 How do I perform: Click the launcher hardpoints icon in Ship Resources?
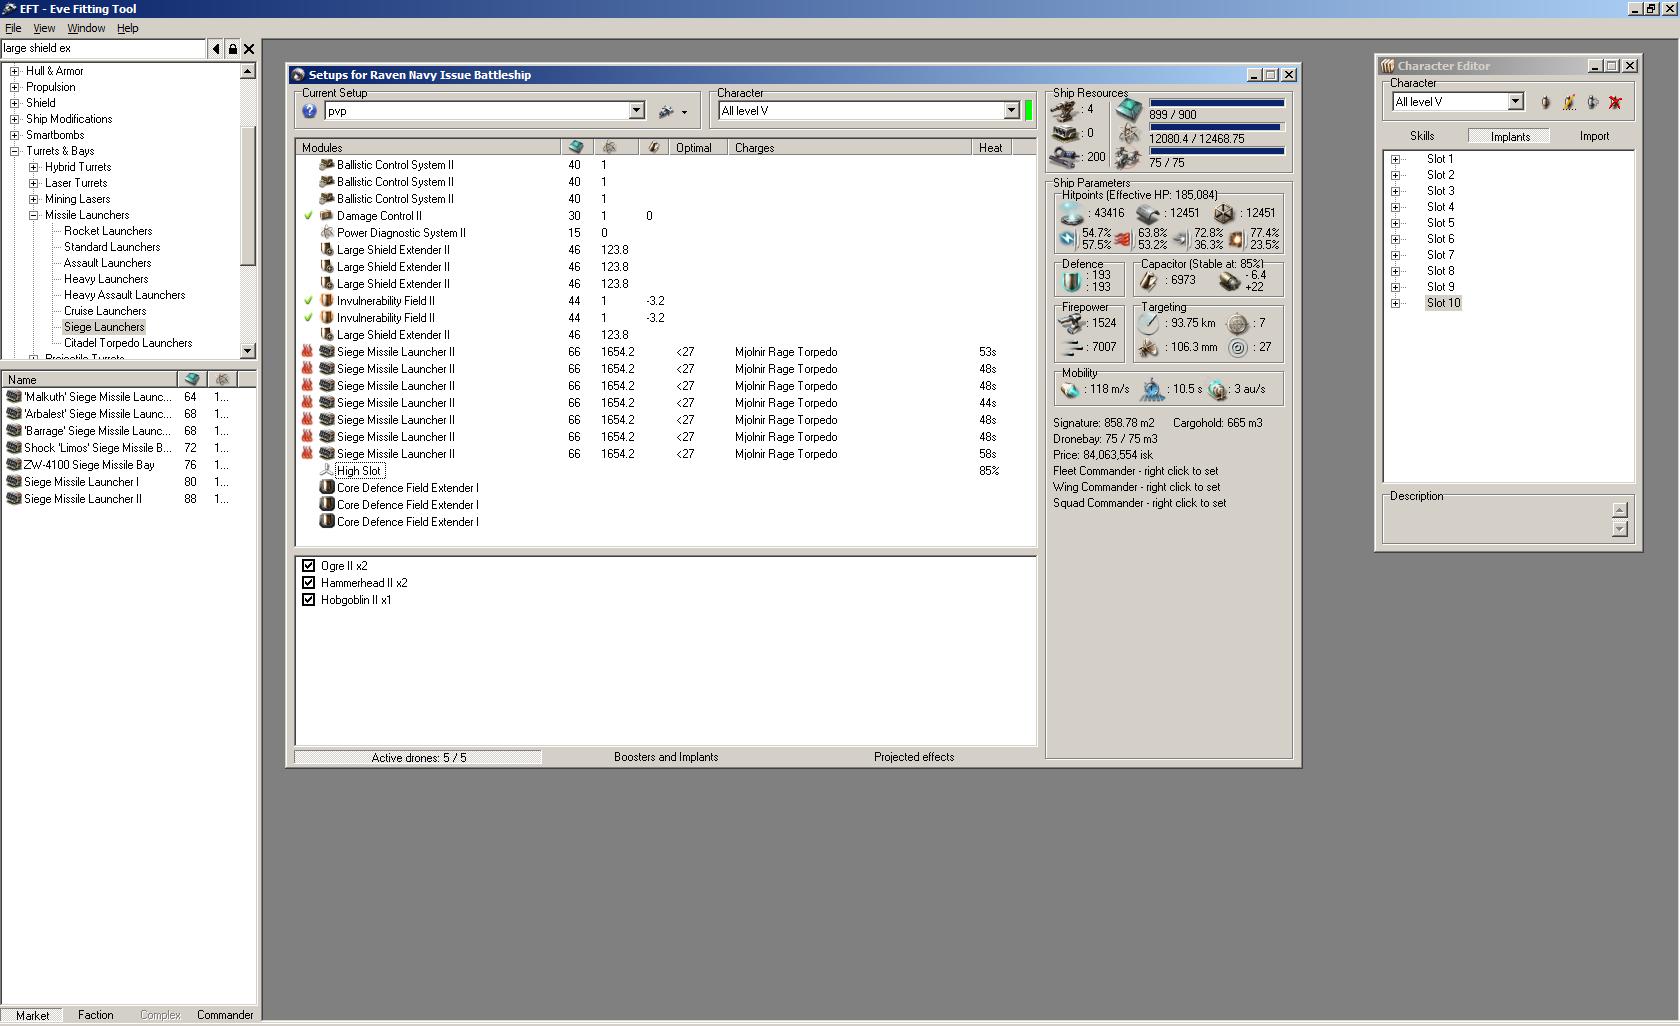coord(1065,133)
